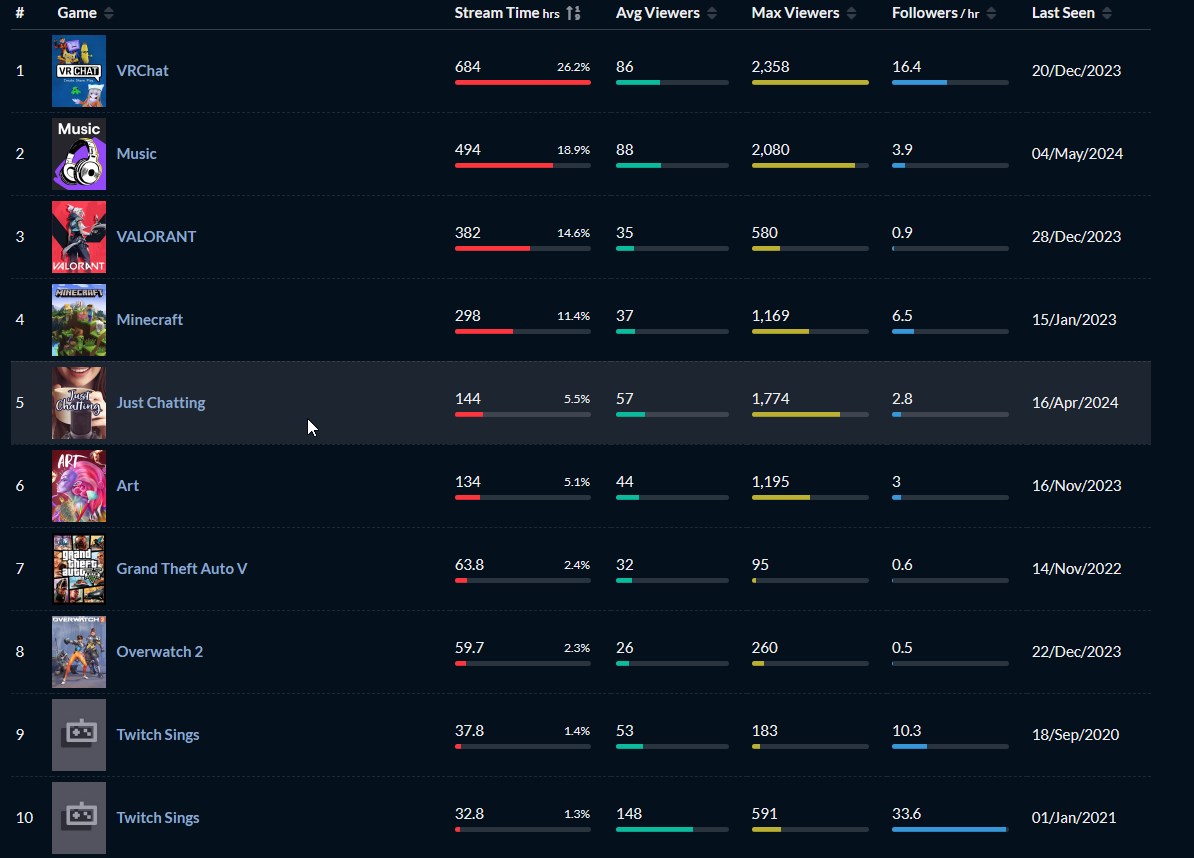Select GTA V stream time 63.8

(x=469, y=565)
